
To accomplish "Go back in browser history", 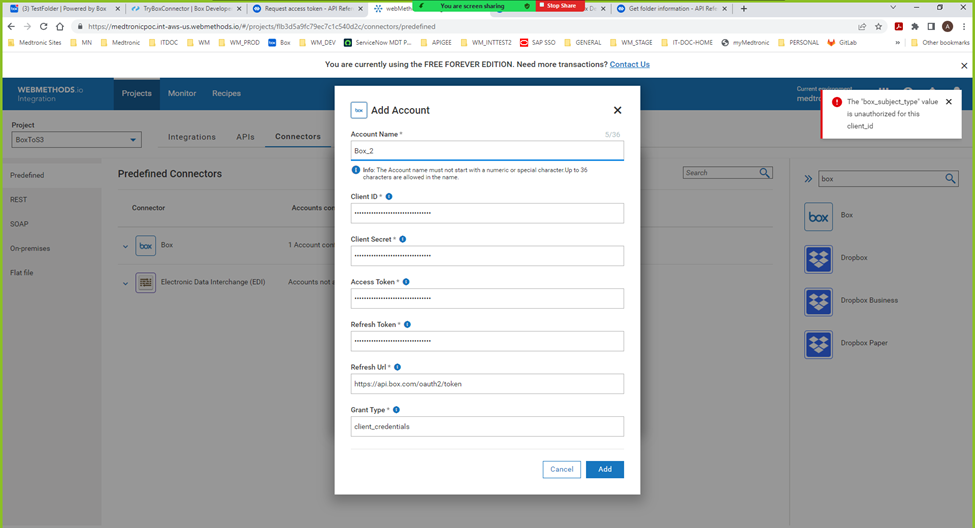I will click(11, 26).
